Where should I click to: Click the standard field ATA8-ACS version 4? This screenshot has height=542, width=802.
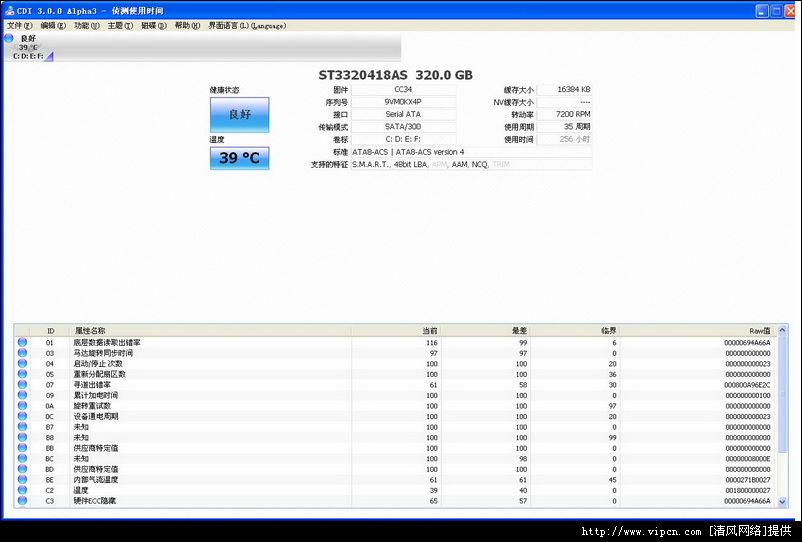(x=472, y=152)
